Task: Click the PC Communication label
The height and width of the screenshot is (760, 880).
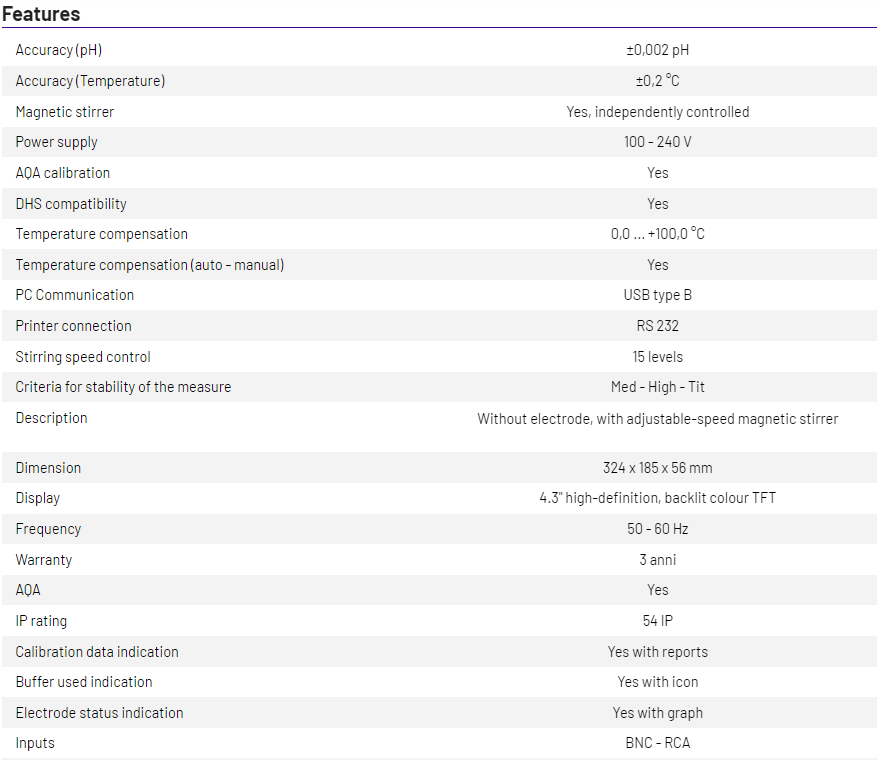Action: 75,295
